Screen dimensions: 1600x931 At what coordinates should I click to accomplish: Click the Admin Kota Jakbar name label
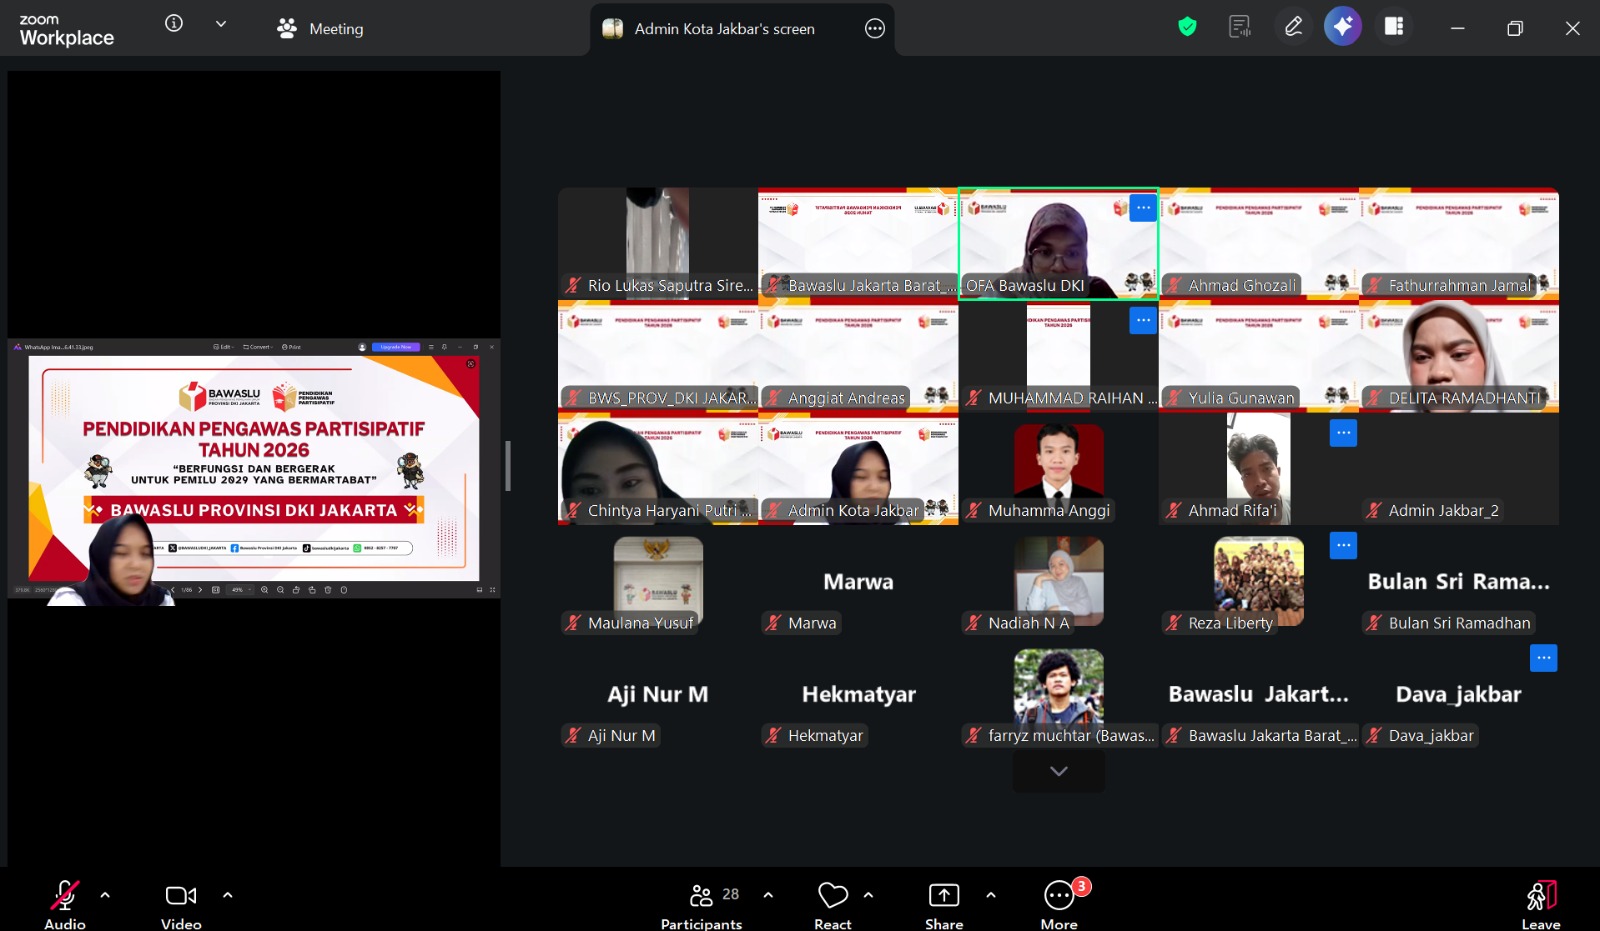coord(853,510)
